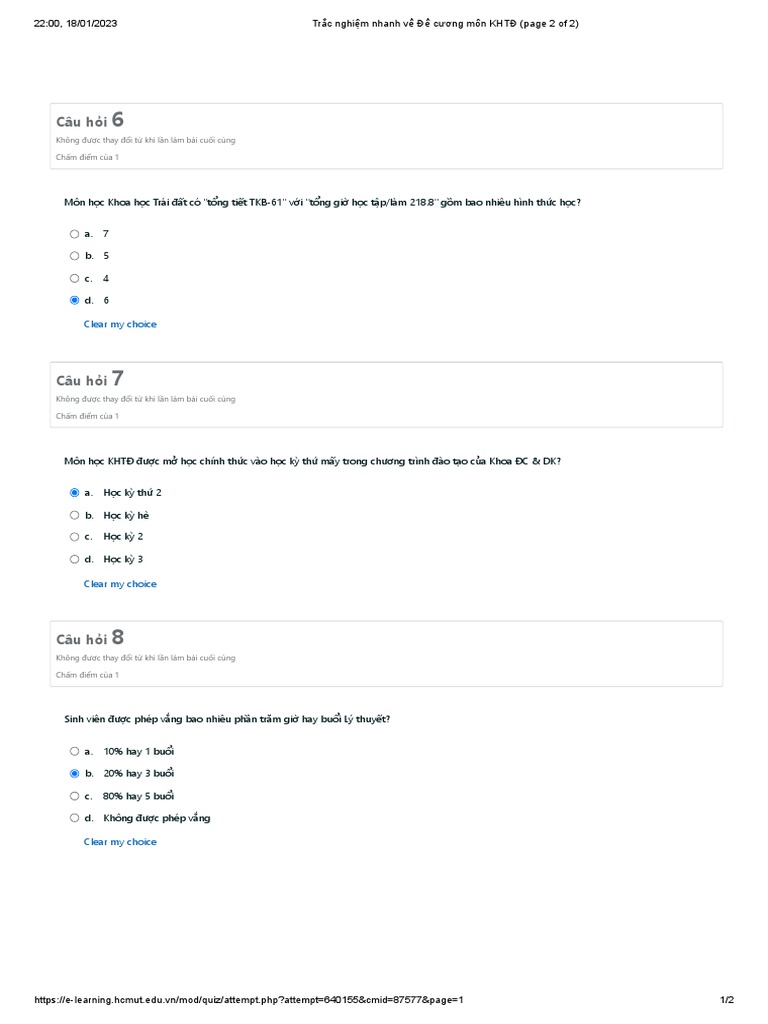
Task: Choose the 'Học kỳ hè' answer
Action: [x=74, y=515]
